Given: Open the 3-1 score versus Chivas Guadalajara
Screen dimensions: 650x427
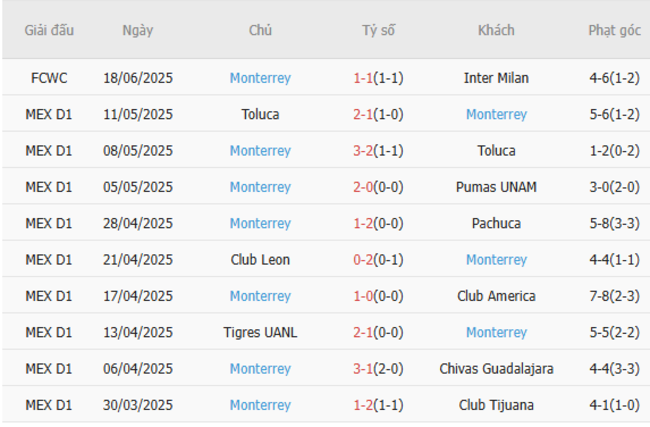Looking at the screenshot, I should click(364, 369).
